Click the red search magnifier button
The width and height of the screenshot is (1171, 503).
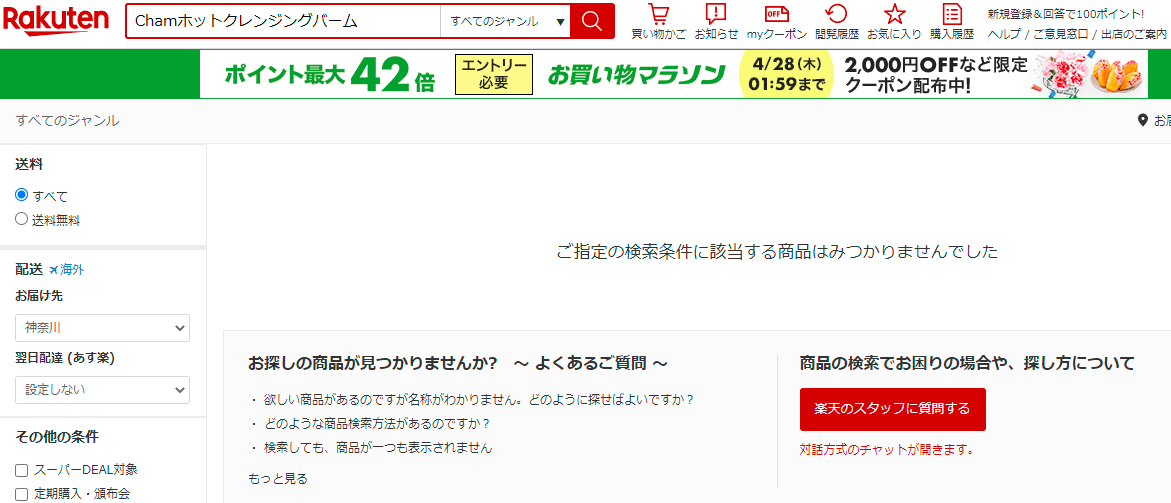click(x=592, y=21)
